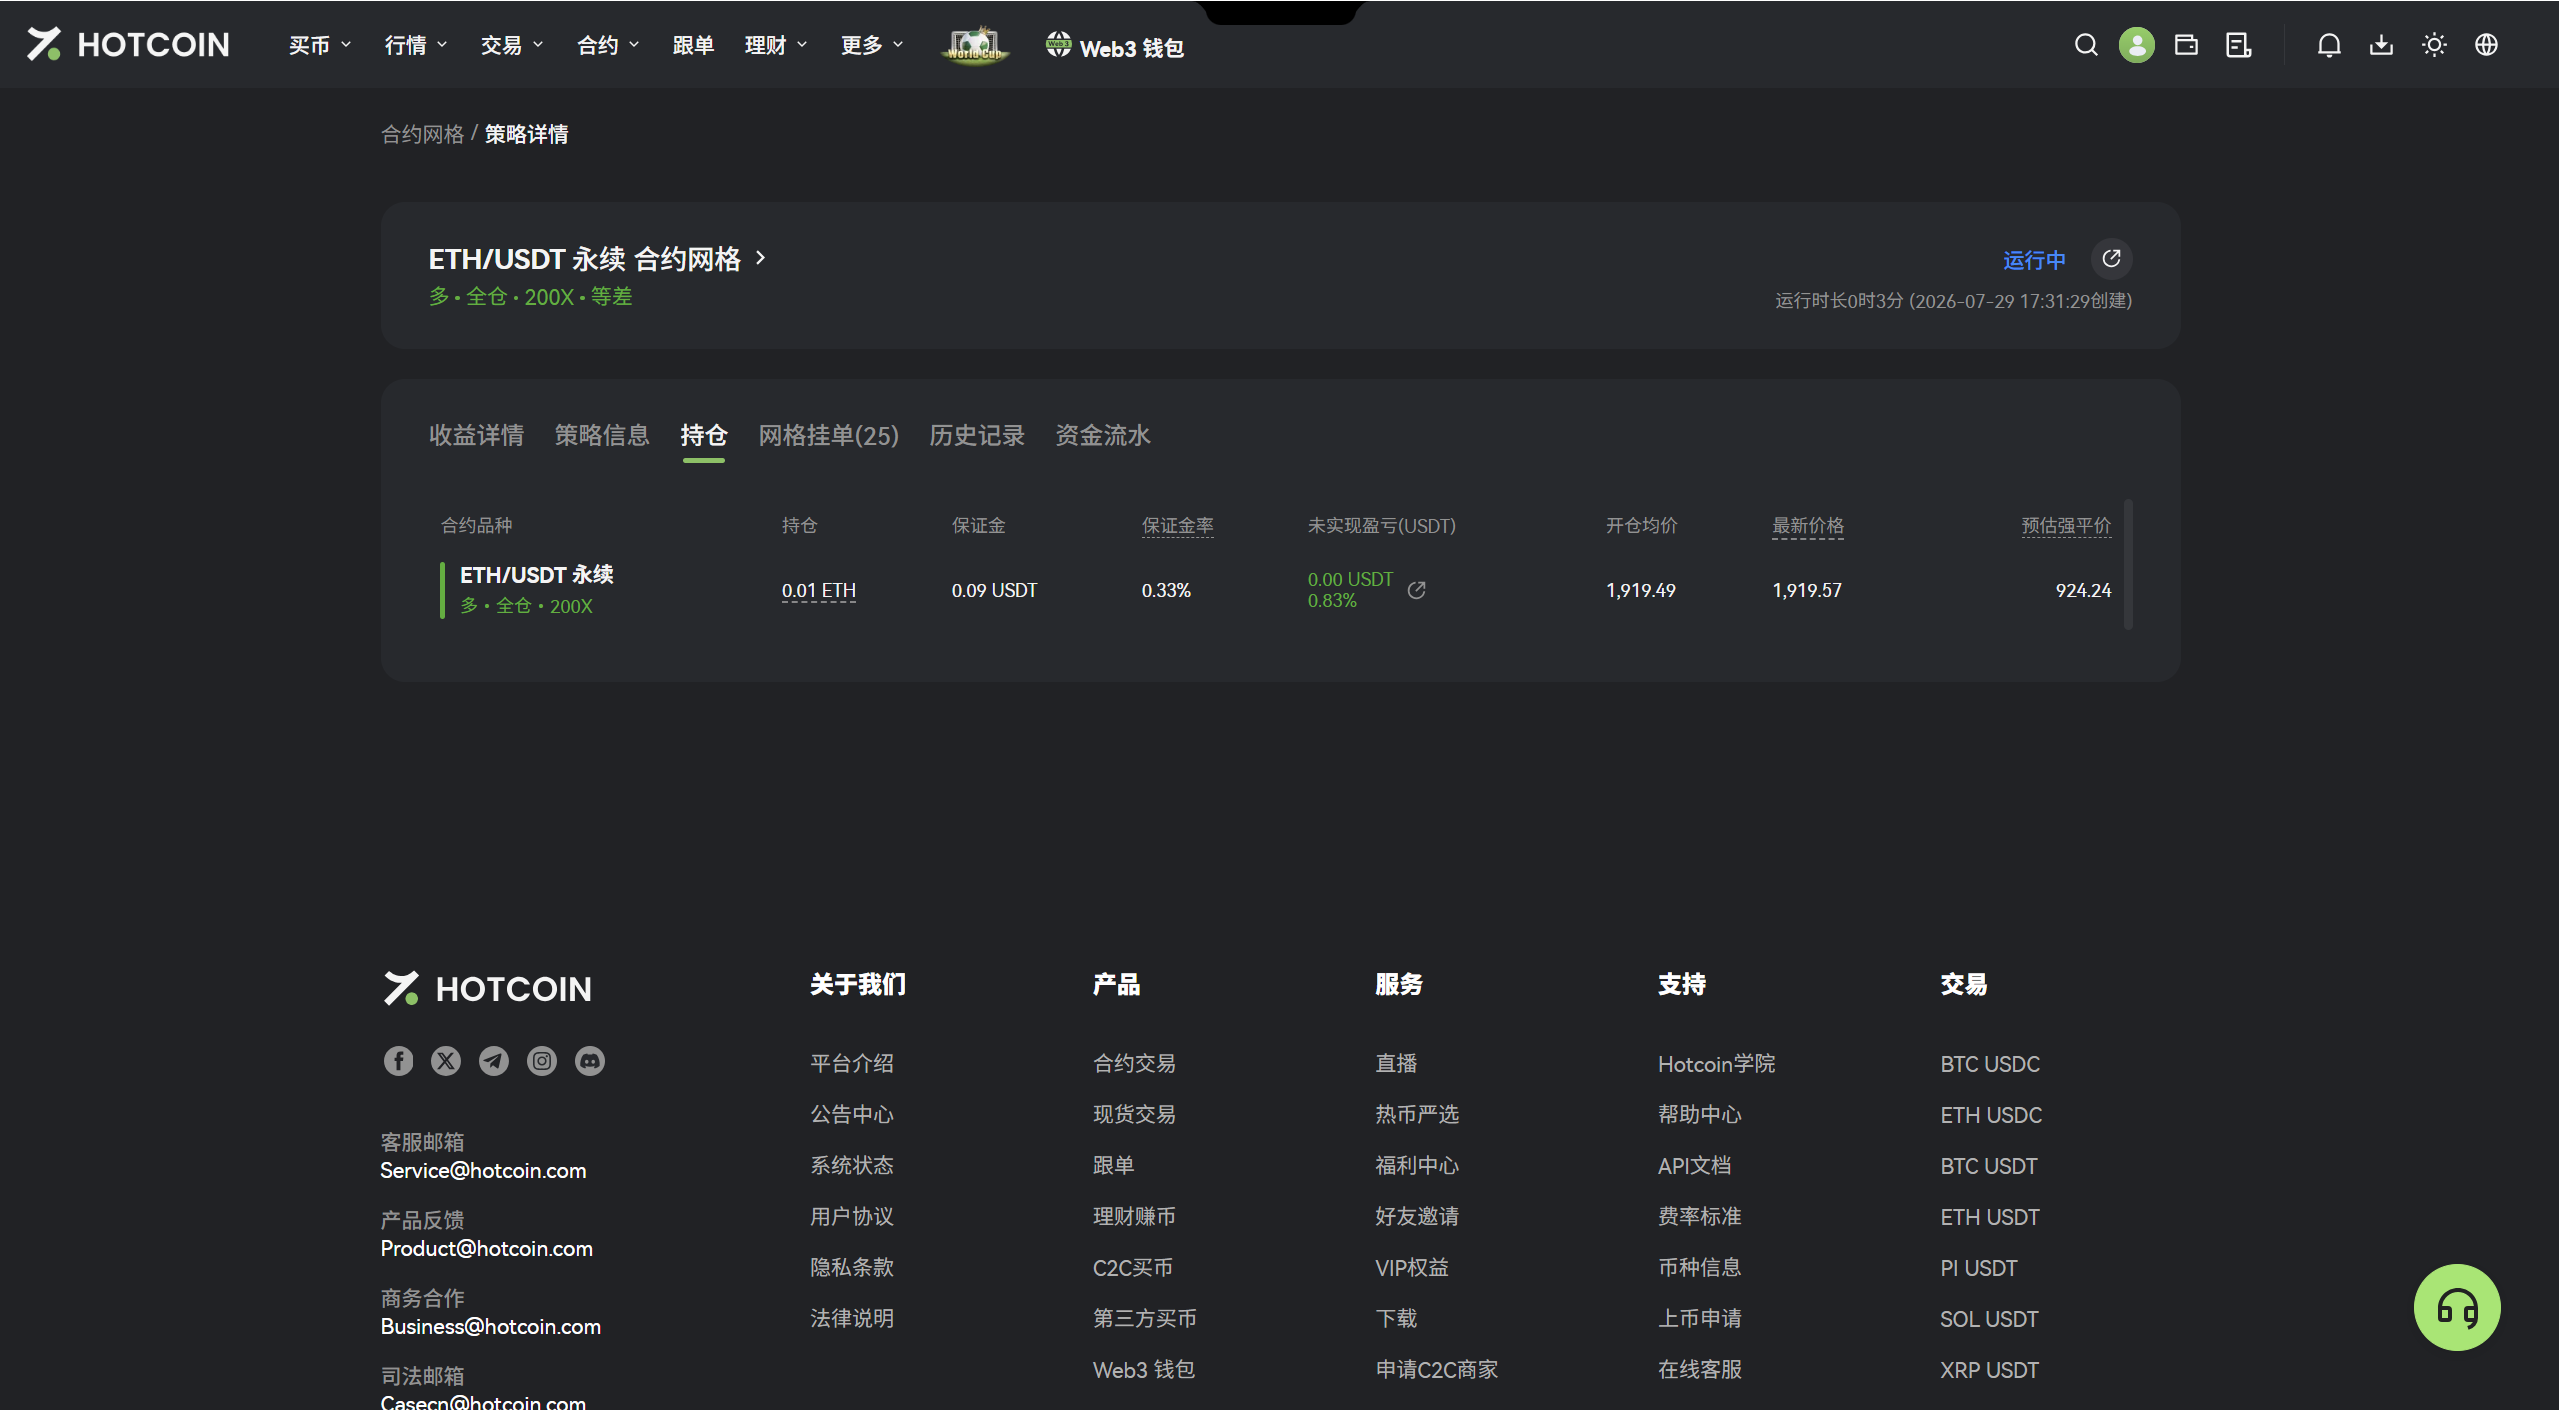Open the green user avatar menu
This screenshot has height=1410, width=2559.
tap(2136, 45)
